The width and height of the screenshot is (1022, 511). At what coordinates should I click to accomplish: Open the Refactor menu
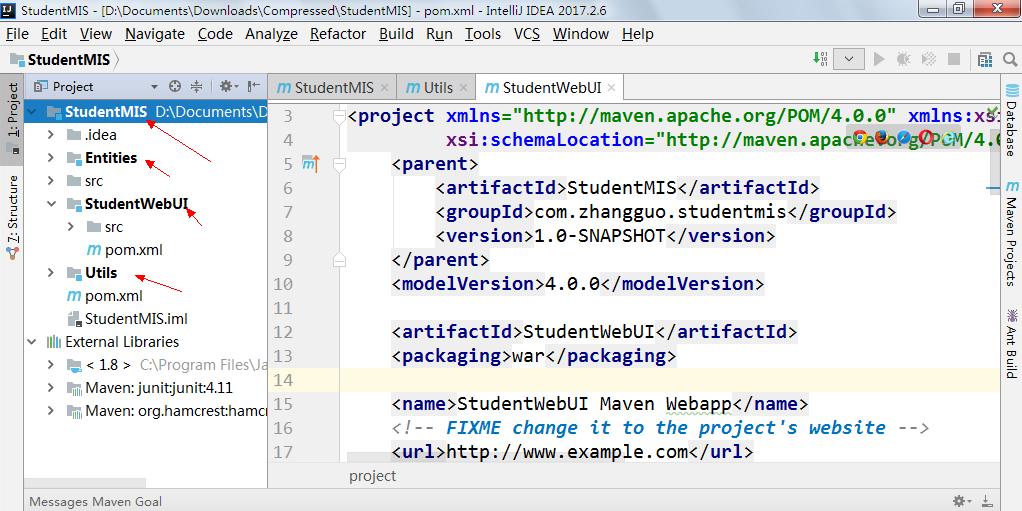[x=338, y=34]
